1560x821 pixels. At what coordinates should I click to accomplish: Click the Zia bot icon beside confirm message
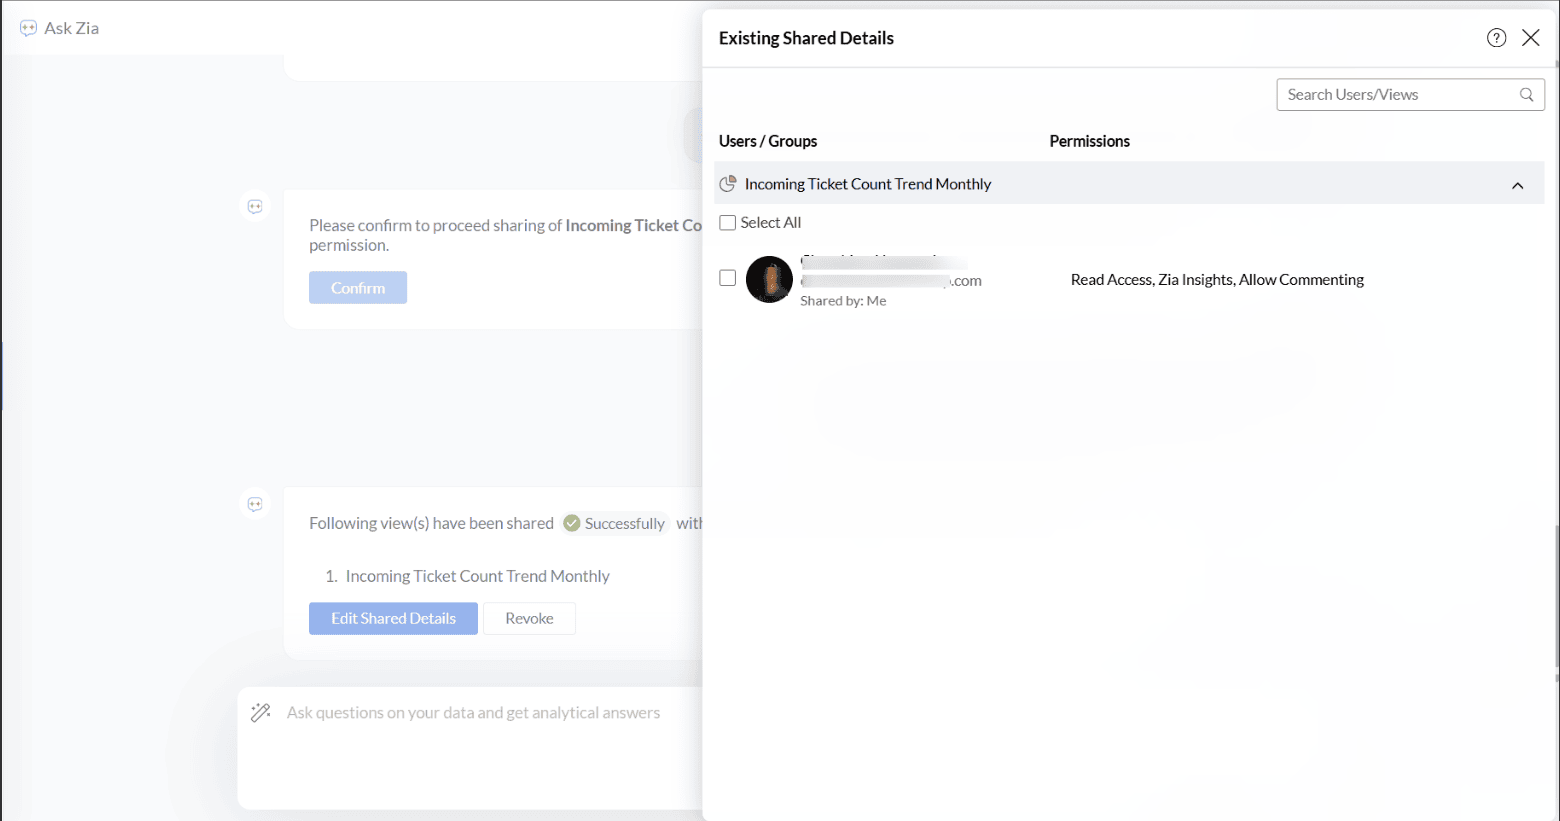[255, 207]
